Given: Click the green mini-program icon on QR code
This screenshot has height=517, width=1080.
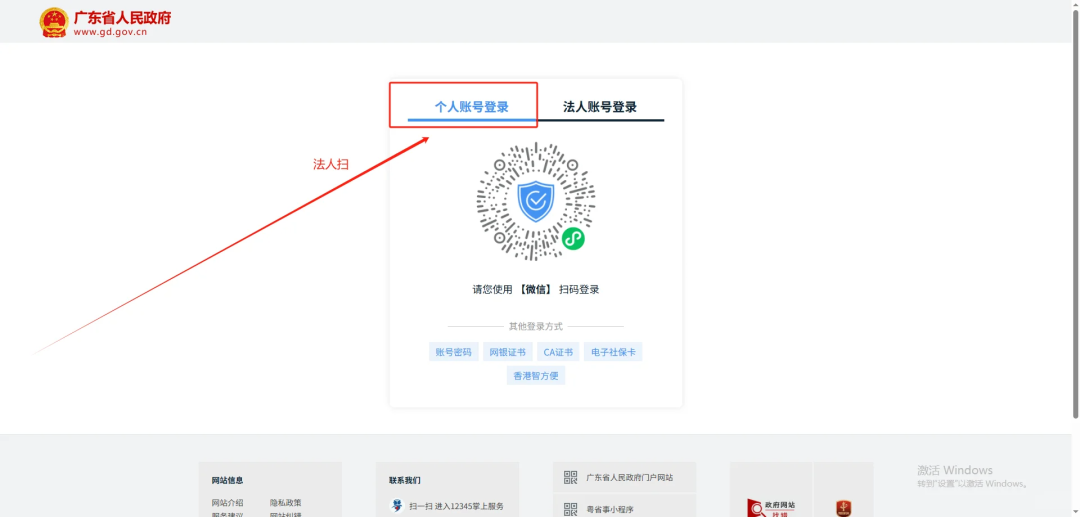Looking at the screenshot, I should [573, 239].
